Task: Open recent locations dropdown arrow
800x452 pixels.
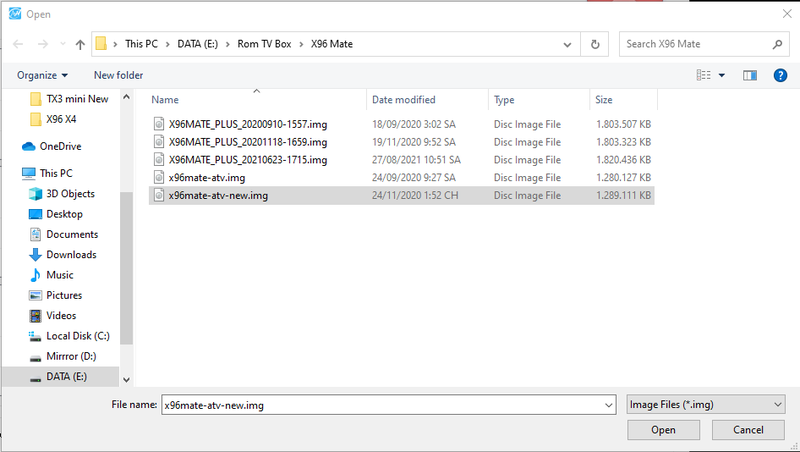Action: point(63,44)
